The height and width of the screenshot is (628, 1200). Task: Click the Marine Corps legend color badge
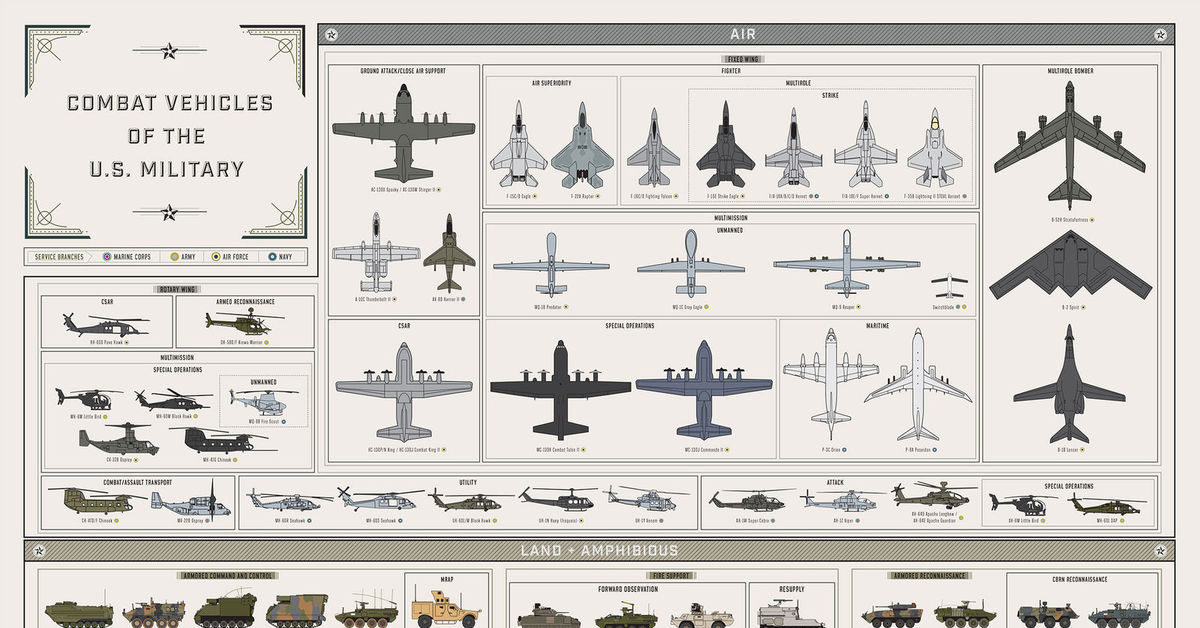point(109,256)
